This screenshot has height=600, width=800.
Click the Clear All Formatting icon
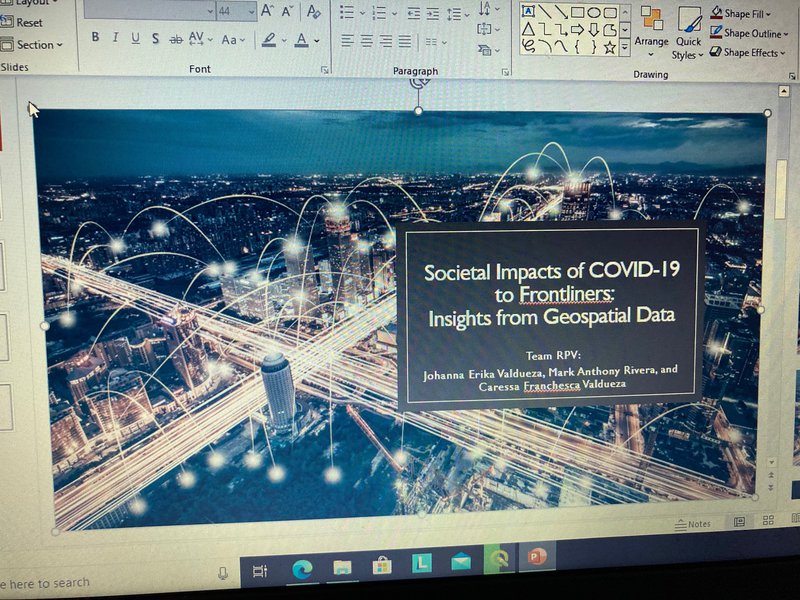click(314, 12)
